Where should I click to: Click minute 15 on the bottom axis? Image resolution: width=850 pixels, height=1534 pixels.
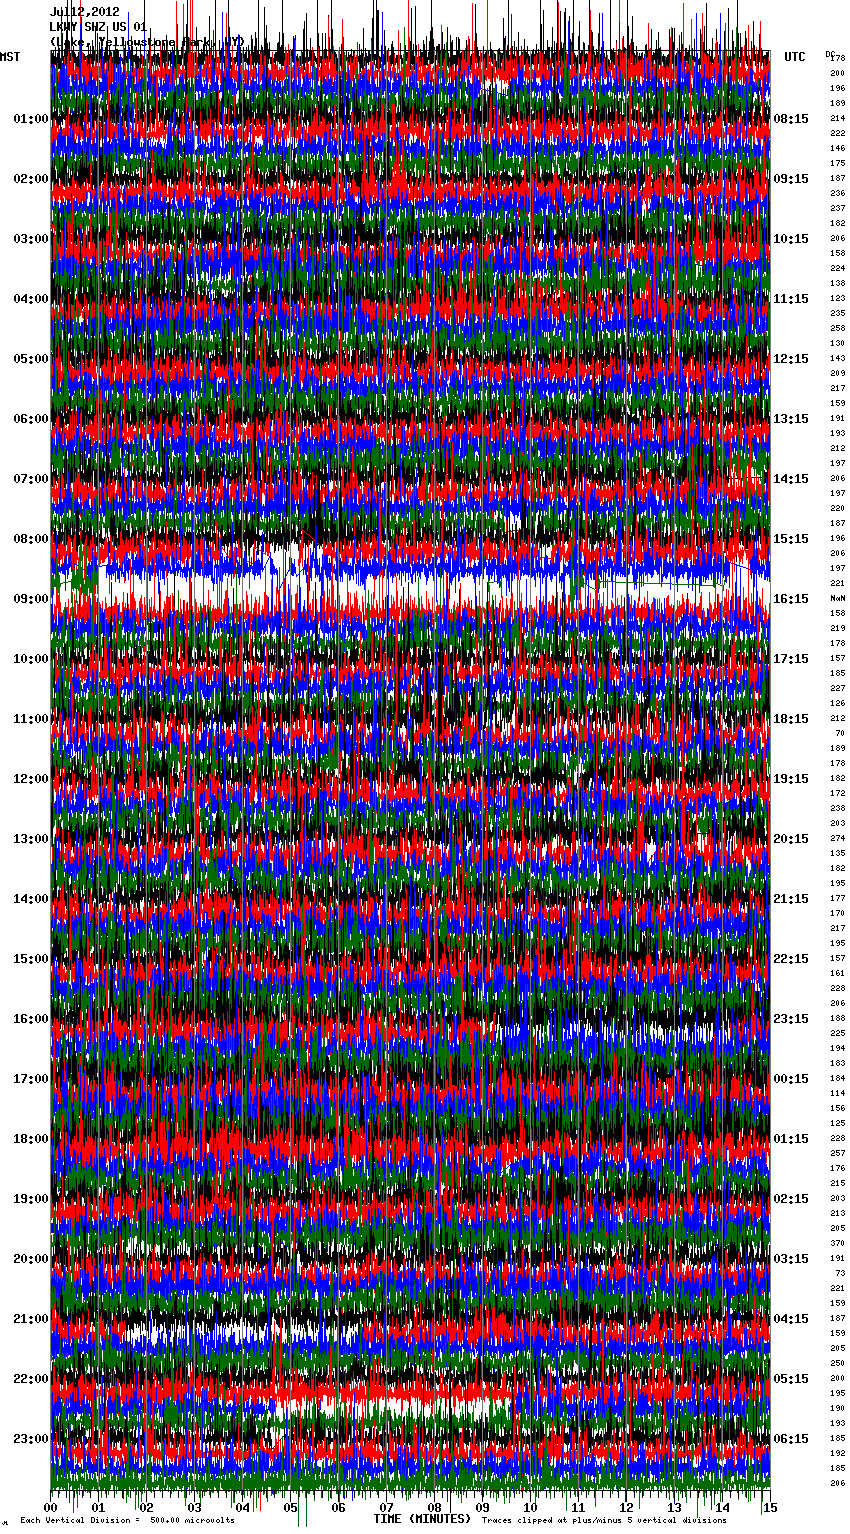[x=769, y=1508]
